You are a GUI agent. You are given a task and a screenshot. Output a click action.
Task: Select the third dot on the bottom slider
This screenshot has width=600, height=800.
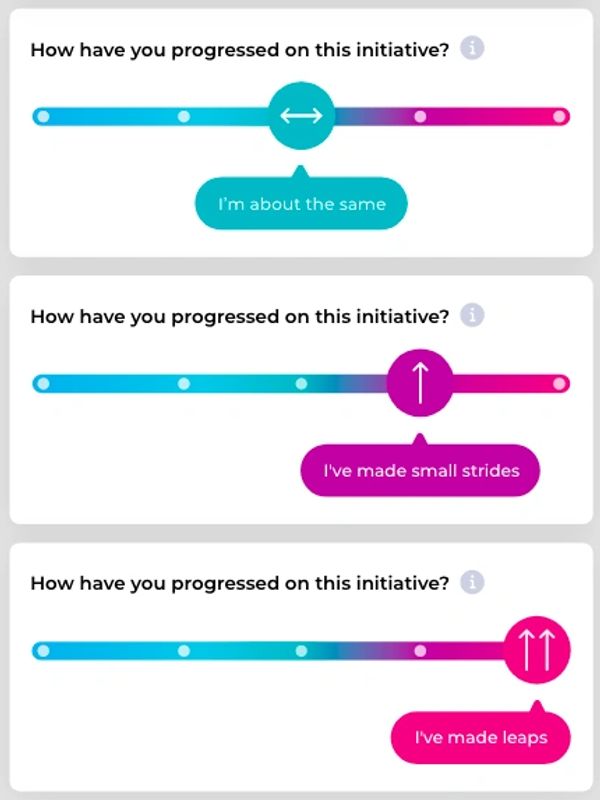301,651
